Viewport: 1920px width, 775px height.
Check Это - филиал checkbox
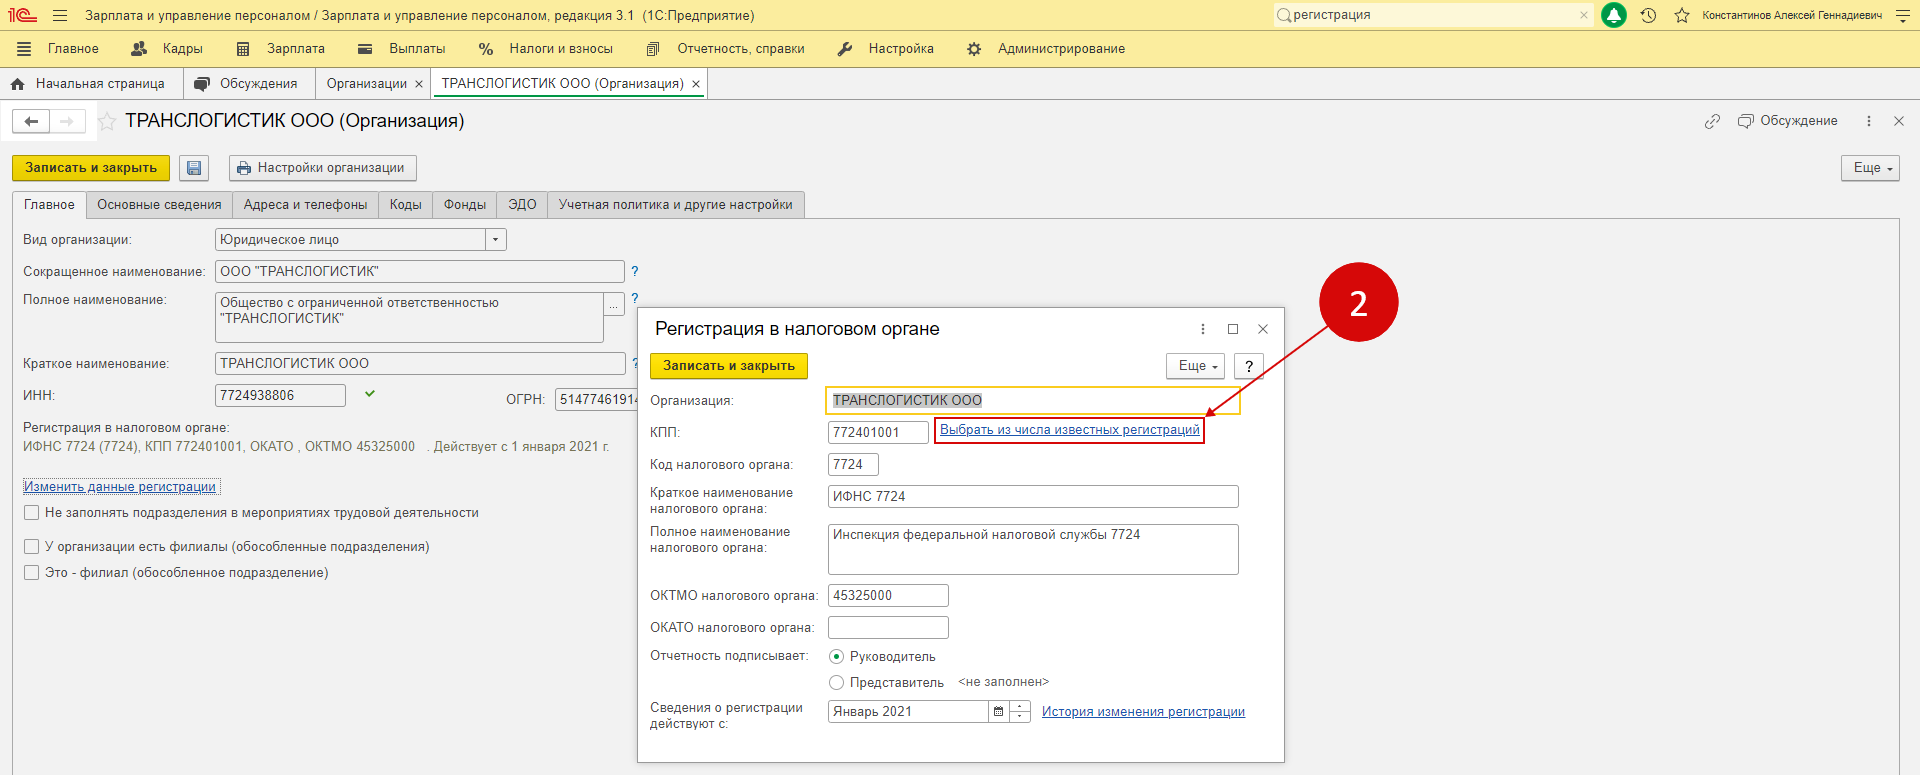click(32, 573)
